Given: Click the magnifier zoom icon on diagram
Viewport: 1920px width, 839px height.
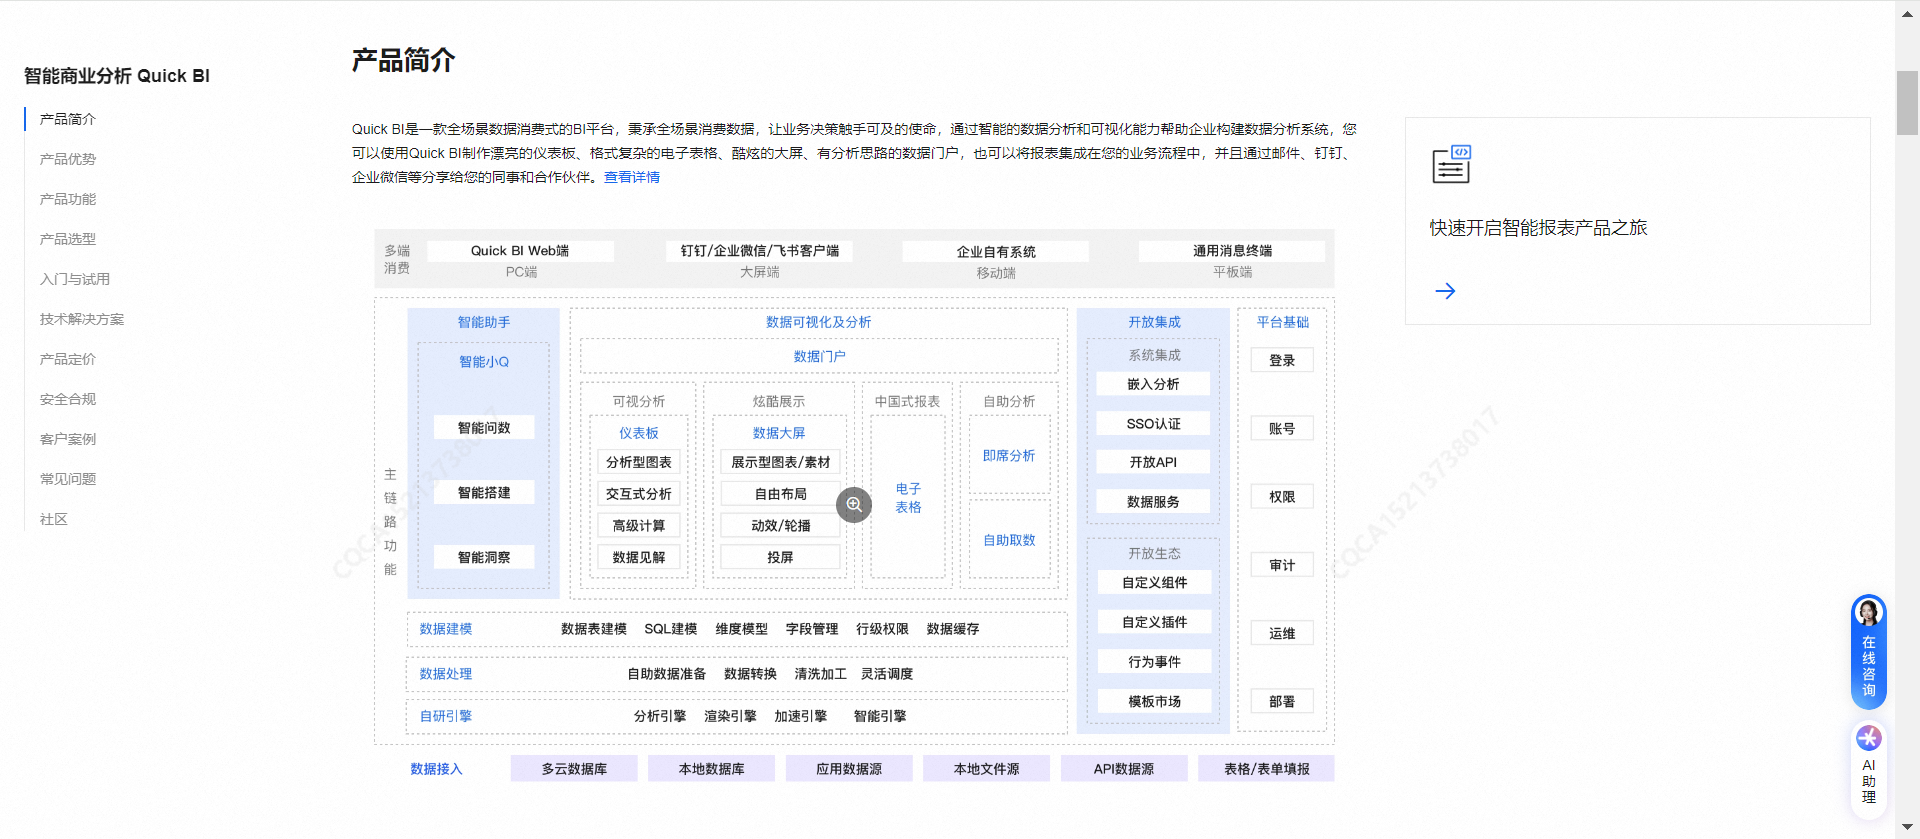Looking at the screenshot, I should pyautogui.click(x=854, y=505).
